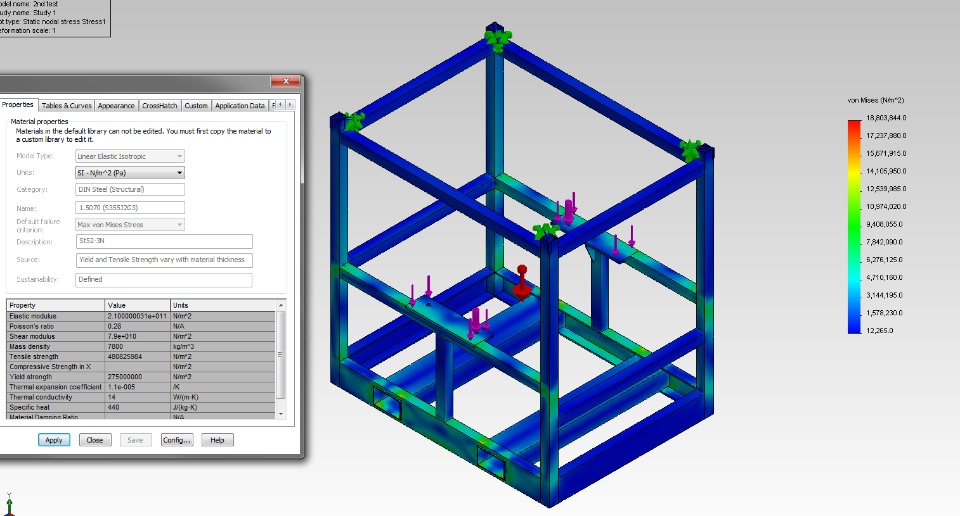
Task: Select the Thermal conductivity row
Action: coord(141,397)
